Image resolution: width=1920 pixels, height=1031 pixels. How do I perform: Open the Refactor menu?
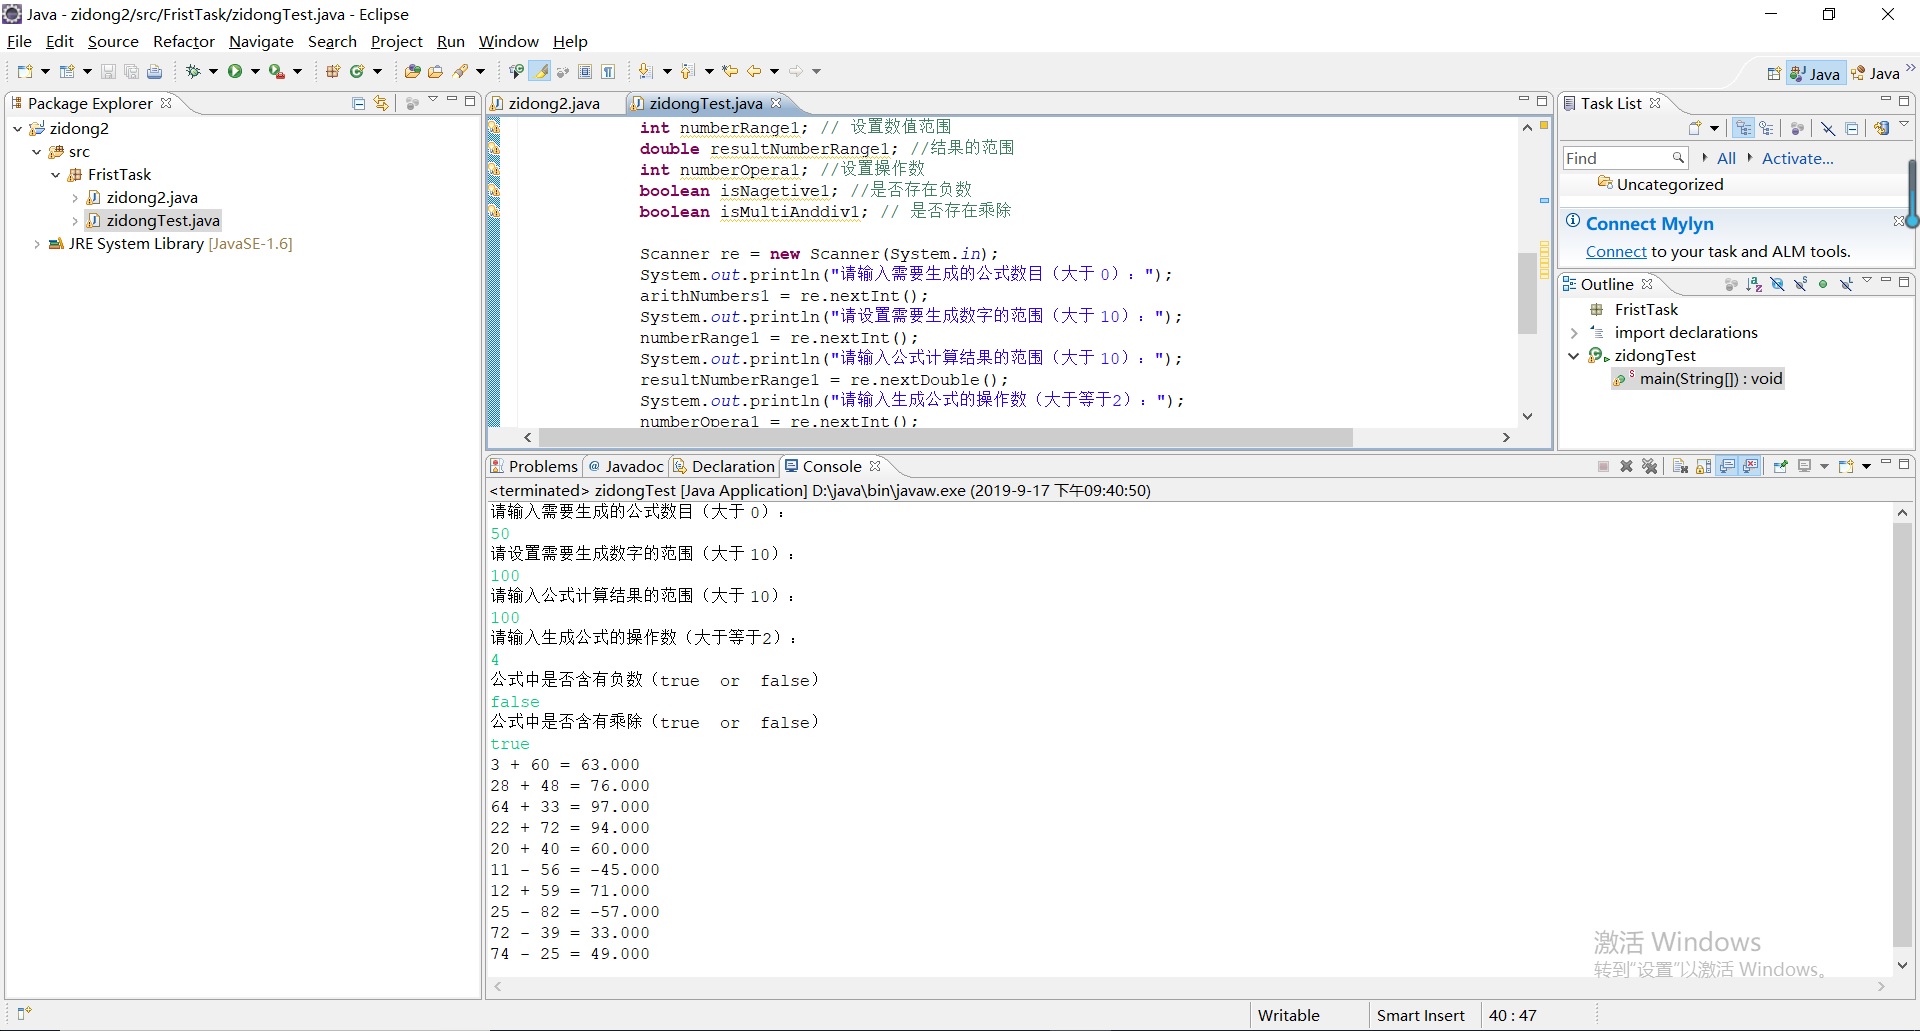[x=184, y=41]
